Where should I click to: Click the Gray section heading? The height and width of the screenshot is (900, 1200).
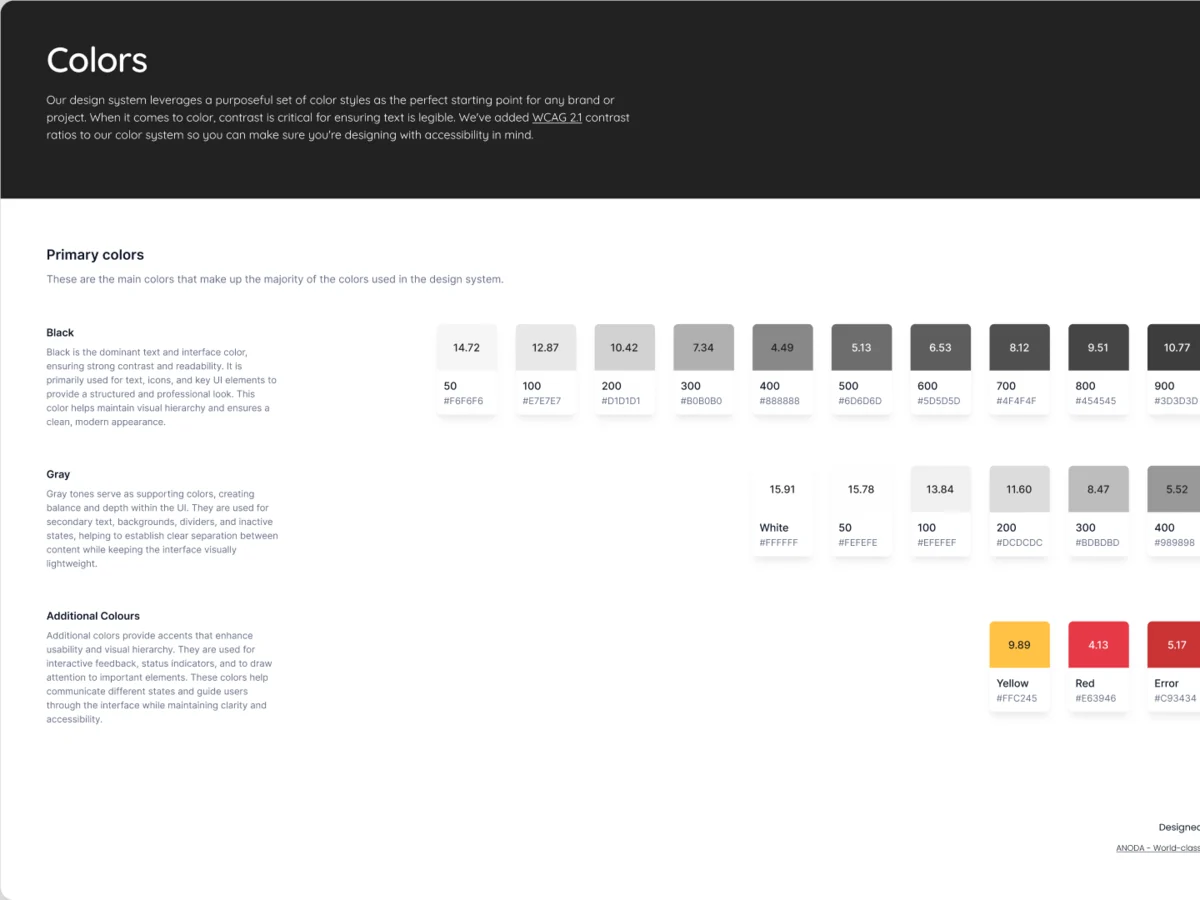pyautogui.click(x=58, y=474)
